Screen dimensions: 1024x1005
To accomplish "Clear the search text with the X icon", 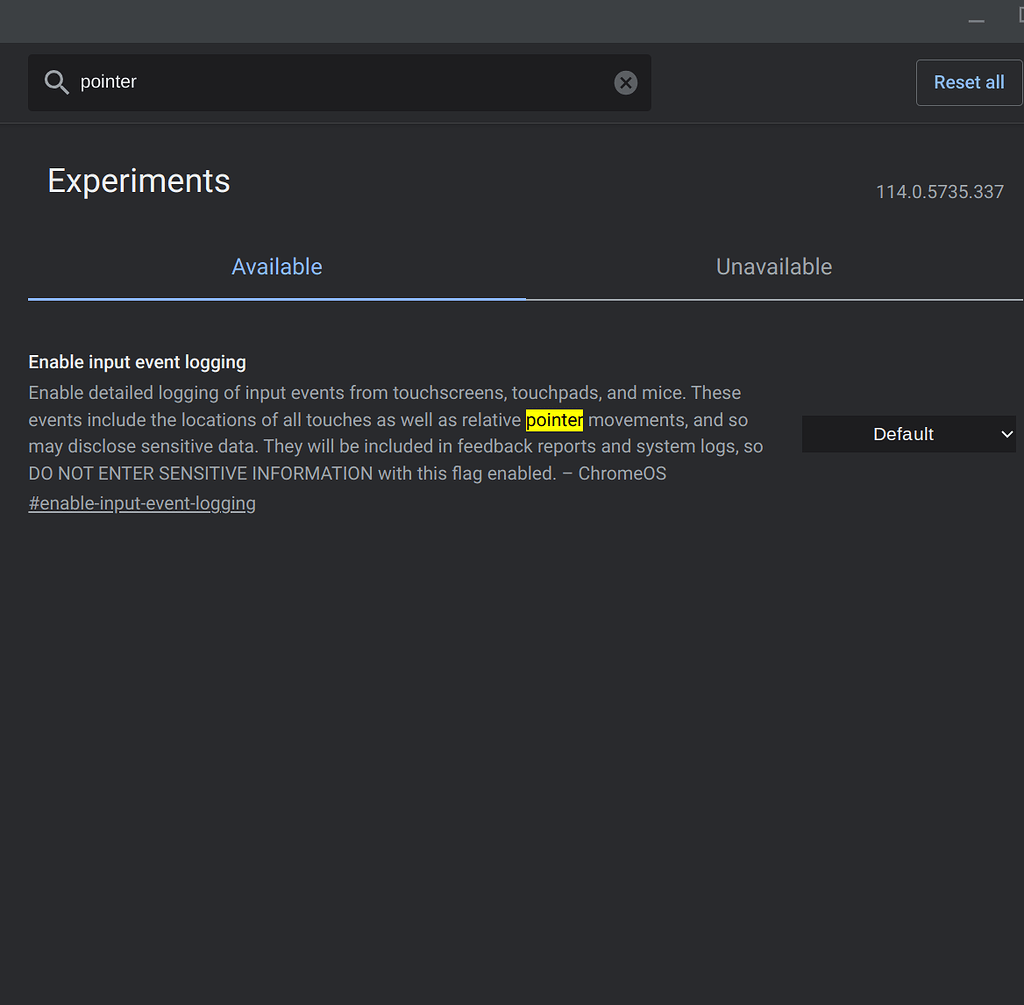I will pos(625,82).
